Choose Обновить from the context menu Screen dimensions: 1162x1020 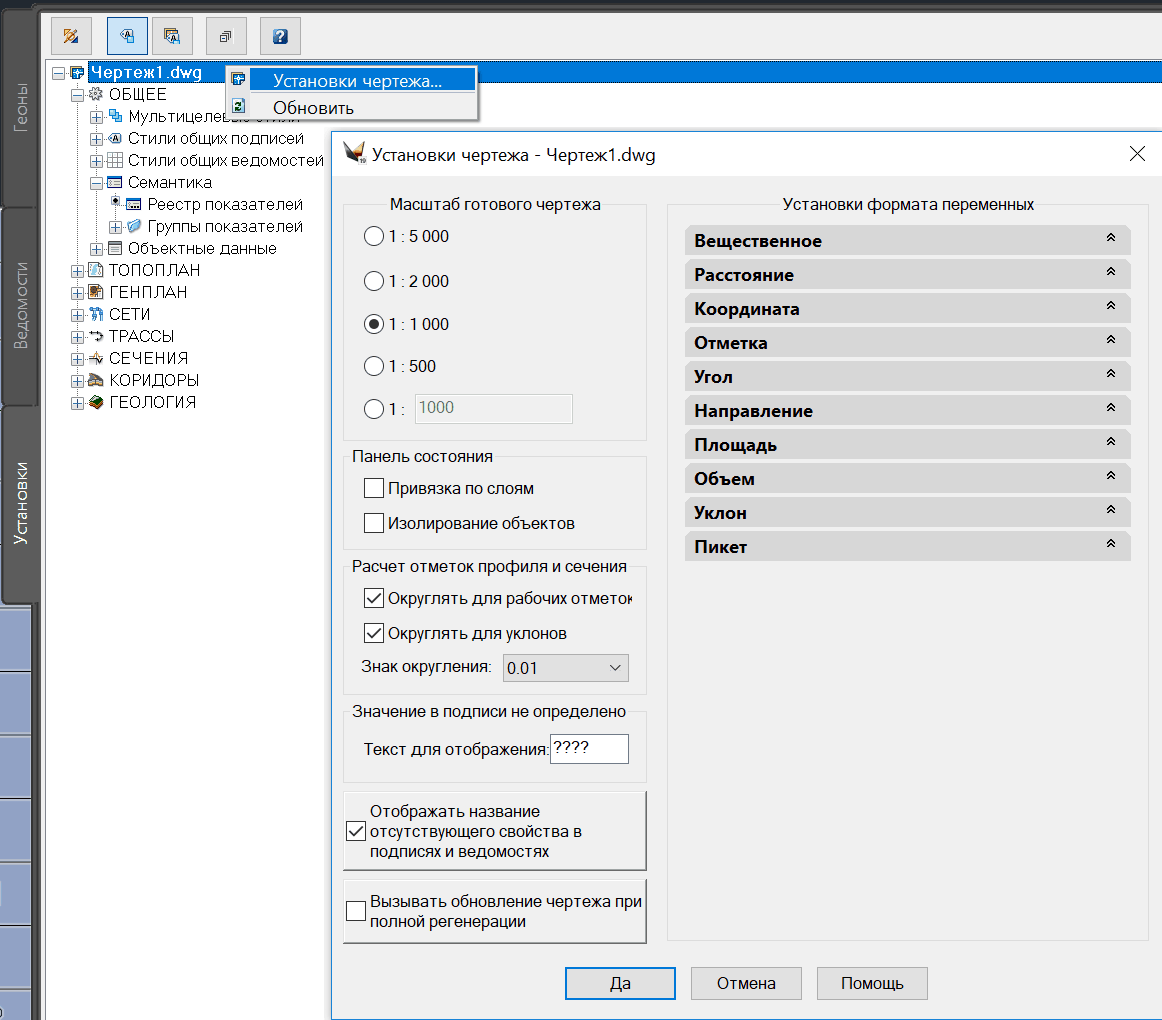coord(313,108)
